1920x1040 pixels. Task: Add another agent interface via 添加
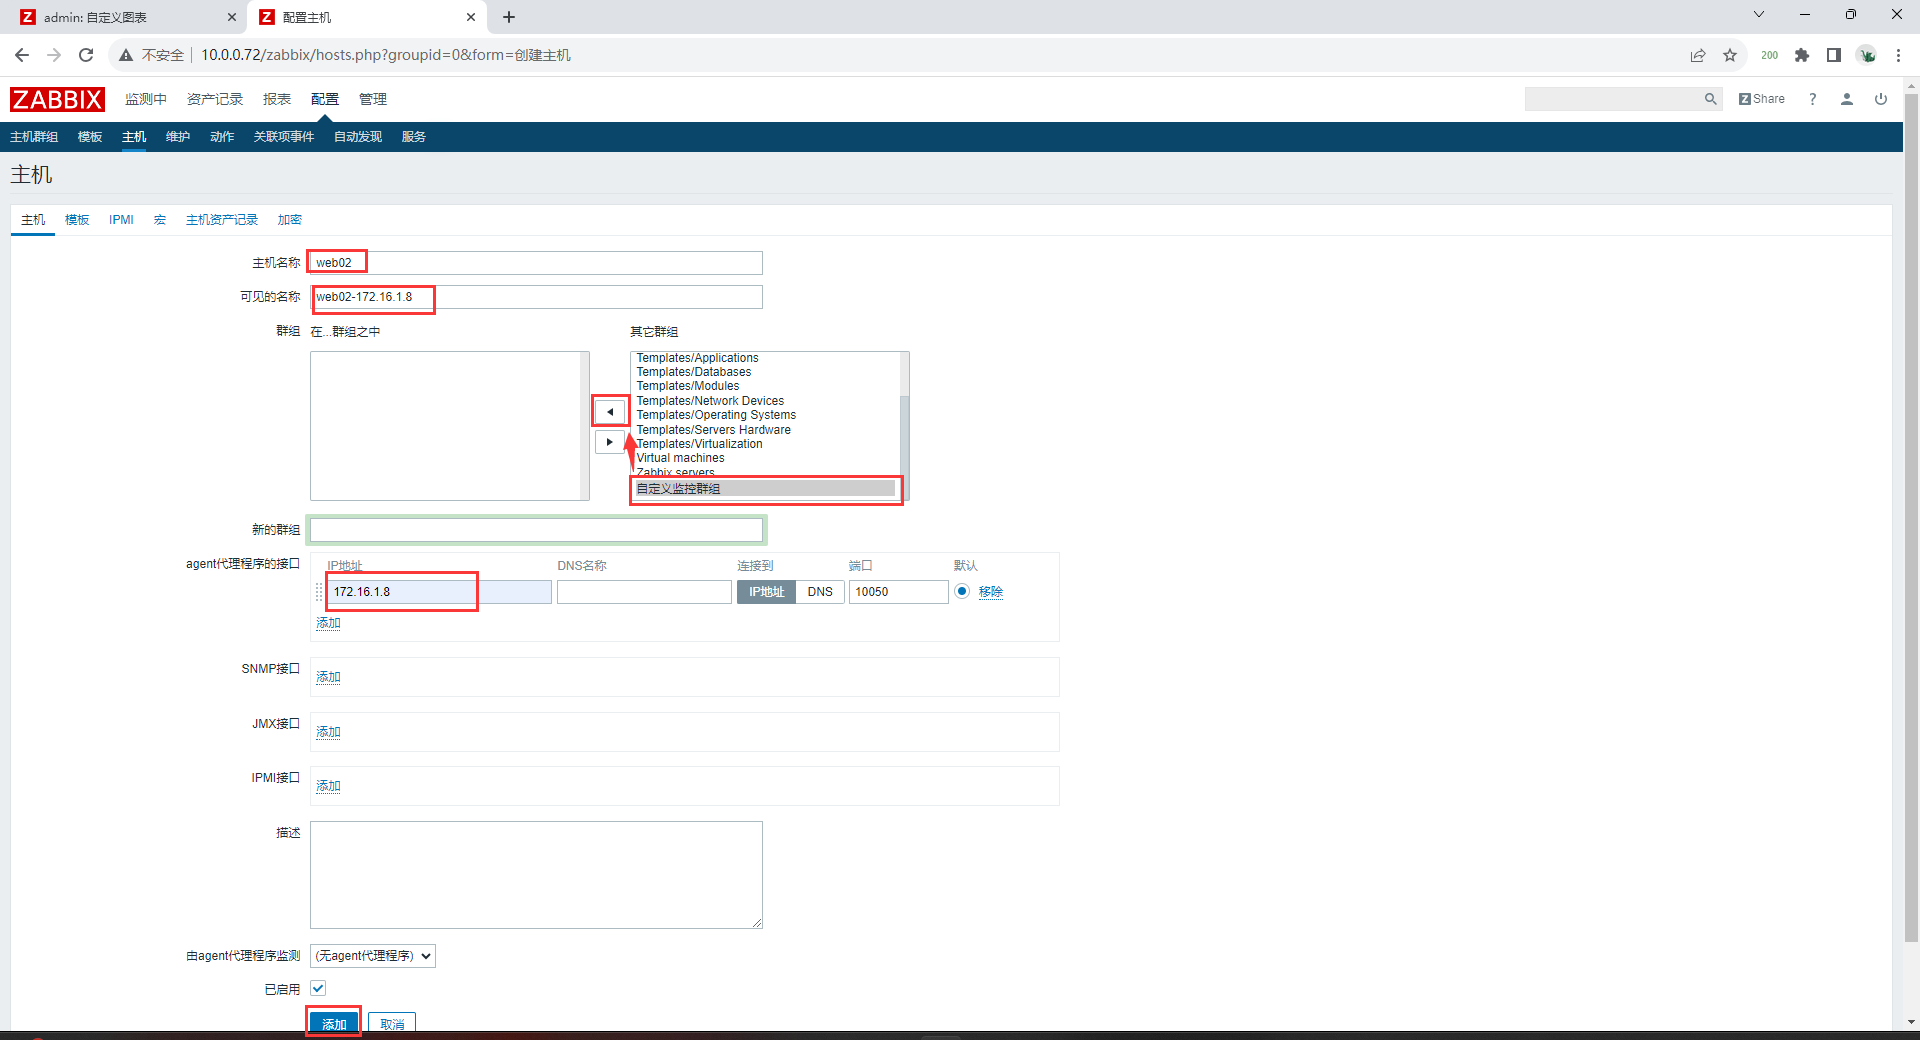(328, 623)
